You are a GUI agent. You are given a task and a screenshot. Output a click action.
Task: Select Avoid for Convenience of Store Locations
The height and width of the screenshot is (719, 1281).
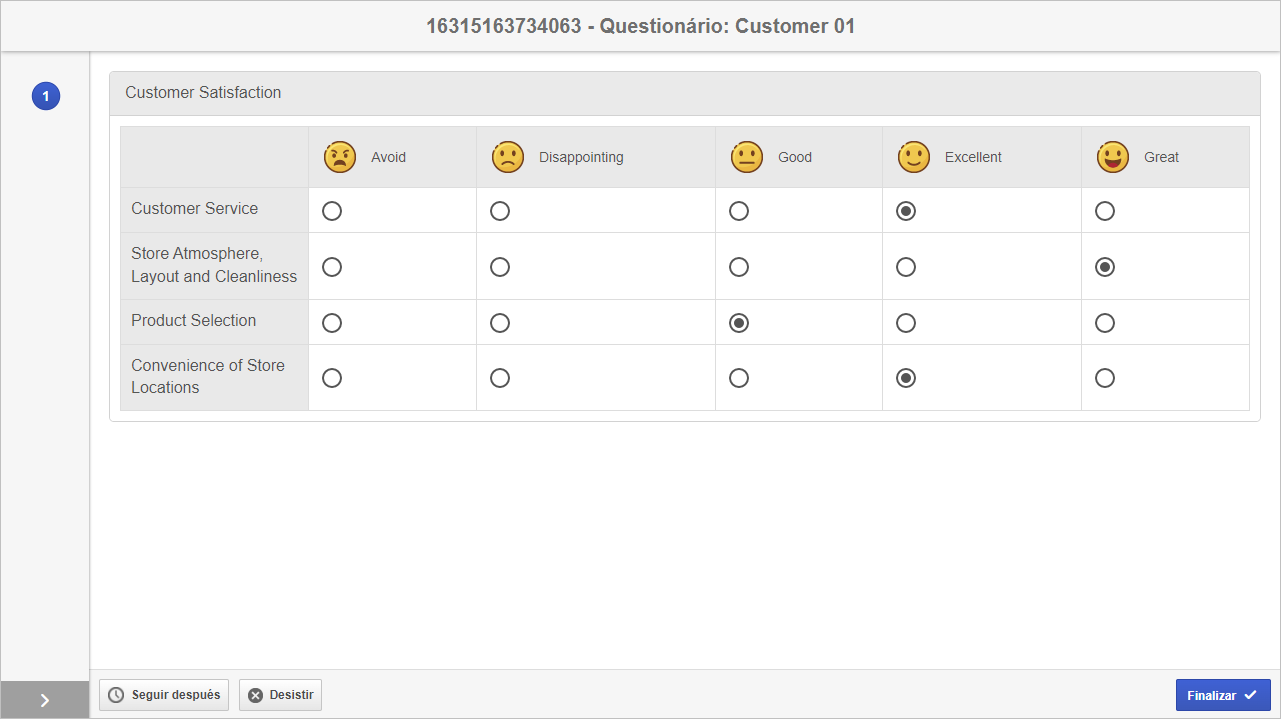pyautogui.click(x=332, y=378)
